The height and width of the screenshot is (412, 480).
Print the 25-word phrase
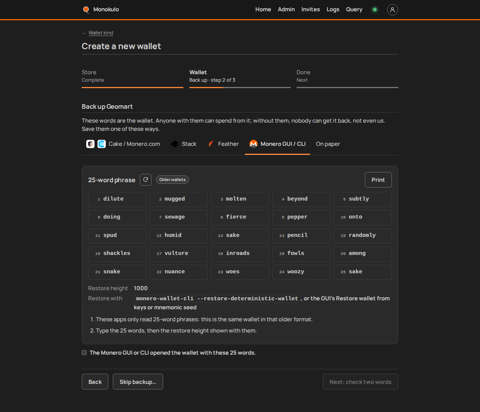coord(378,180)
